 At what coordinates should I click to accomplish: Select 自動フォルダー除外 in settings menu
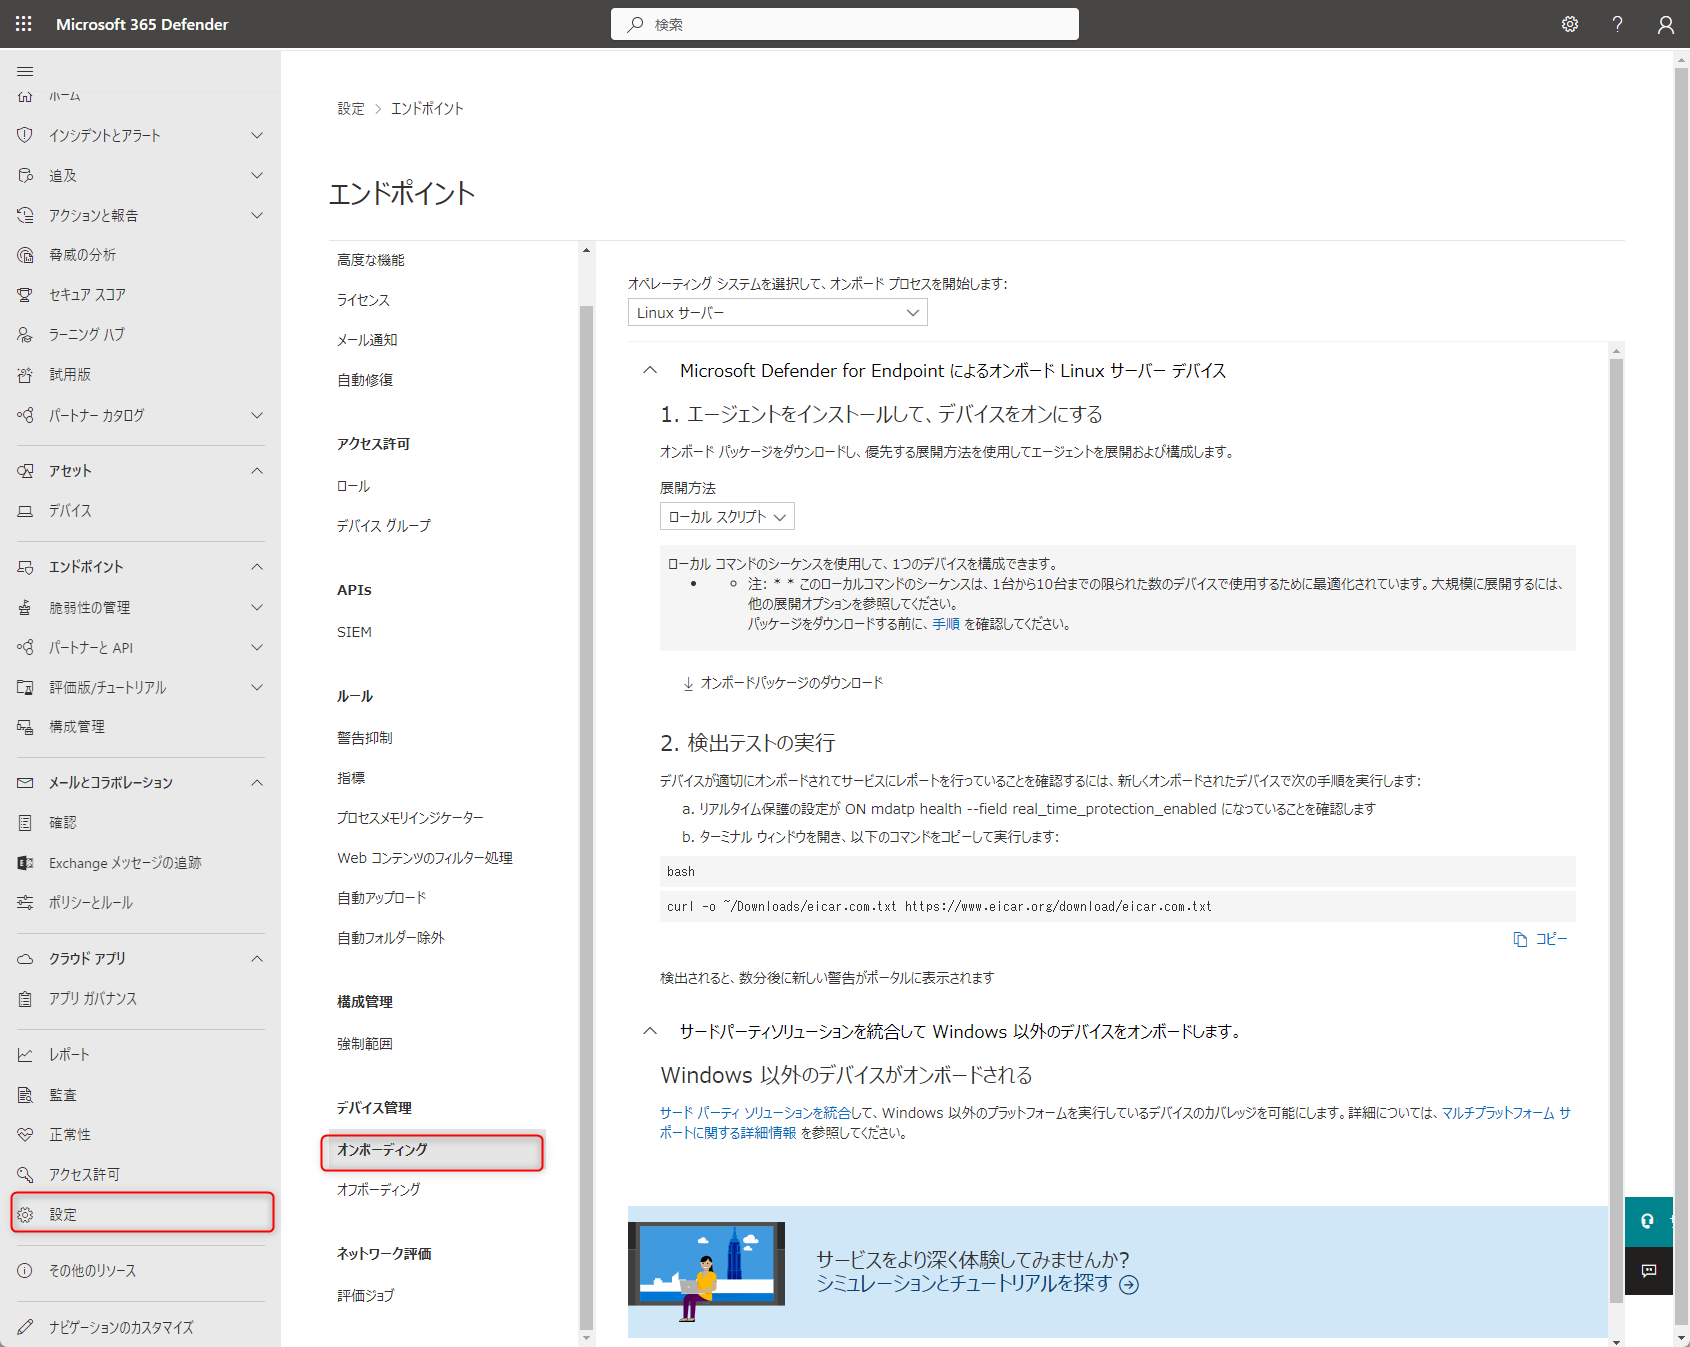[x=391, y=938]
